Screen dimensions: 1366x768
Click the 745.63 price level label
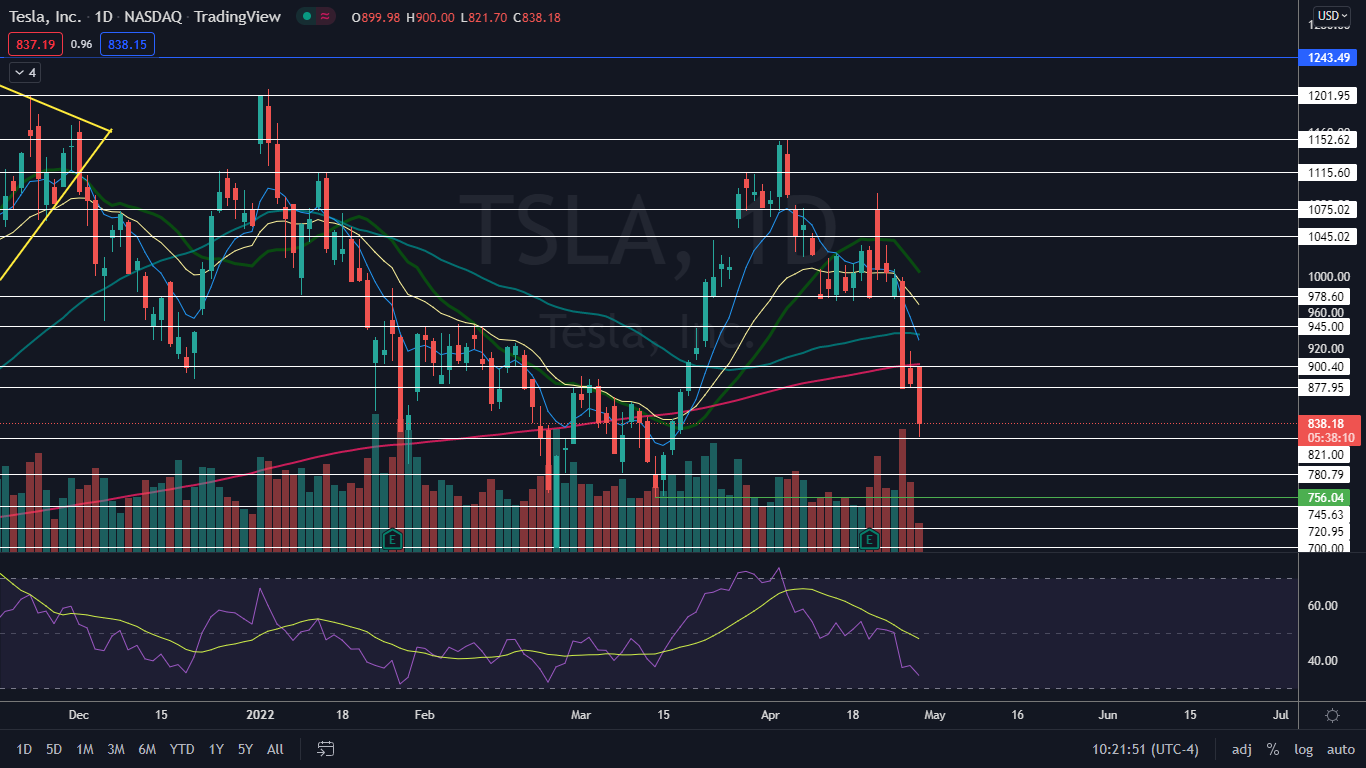[1326, 515]
